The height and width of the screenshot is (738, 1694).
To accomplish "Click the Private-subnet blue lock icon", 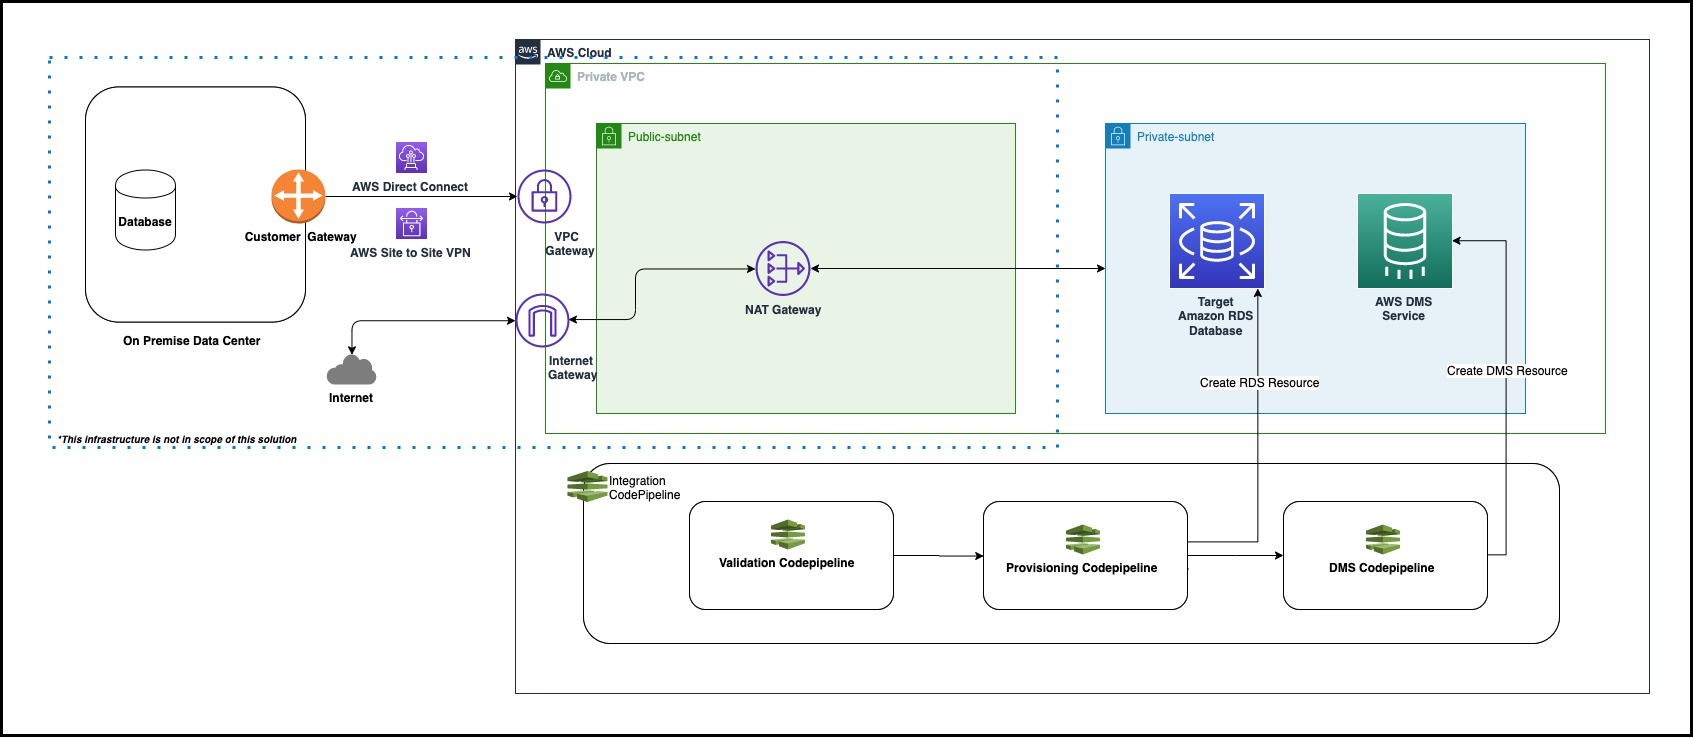I will (x=1118, y=136).
